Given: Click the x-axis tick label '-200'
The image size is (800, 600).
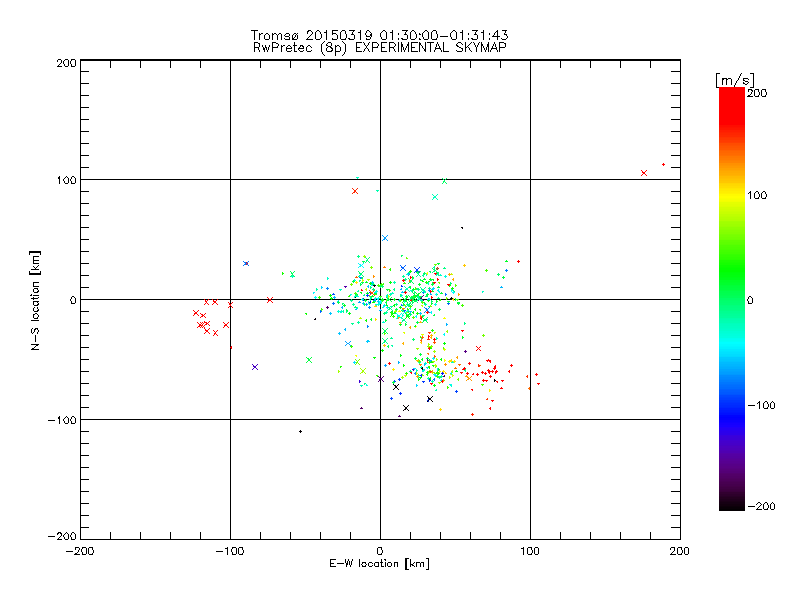Looking at the screenshot, I should point(81,551).
